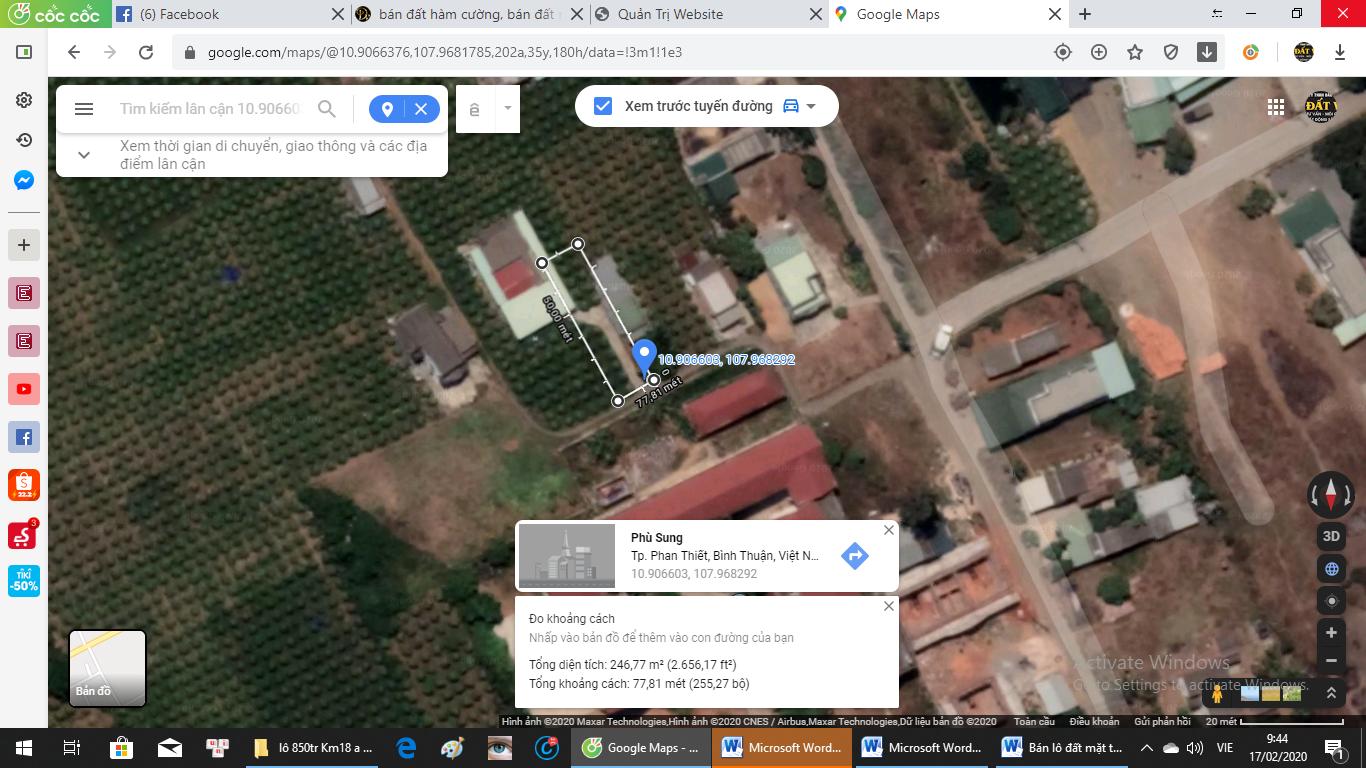Click the Pegman Street View icon

pyautogui.click(x=1217, y=692)
